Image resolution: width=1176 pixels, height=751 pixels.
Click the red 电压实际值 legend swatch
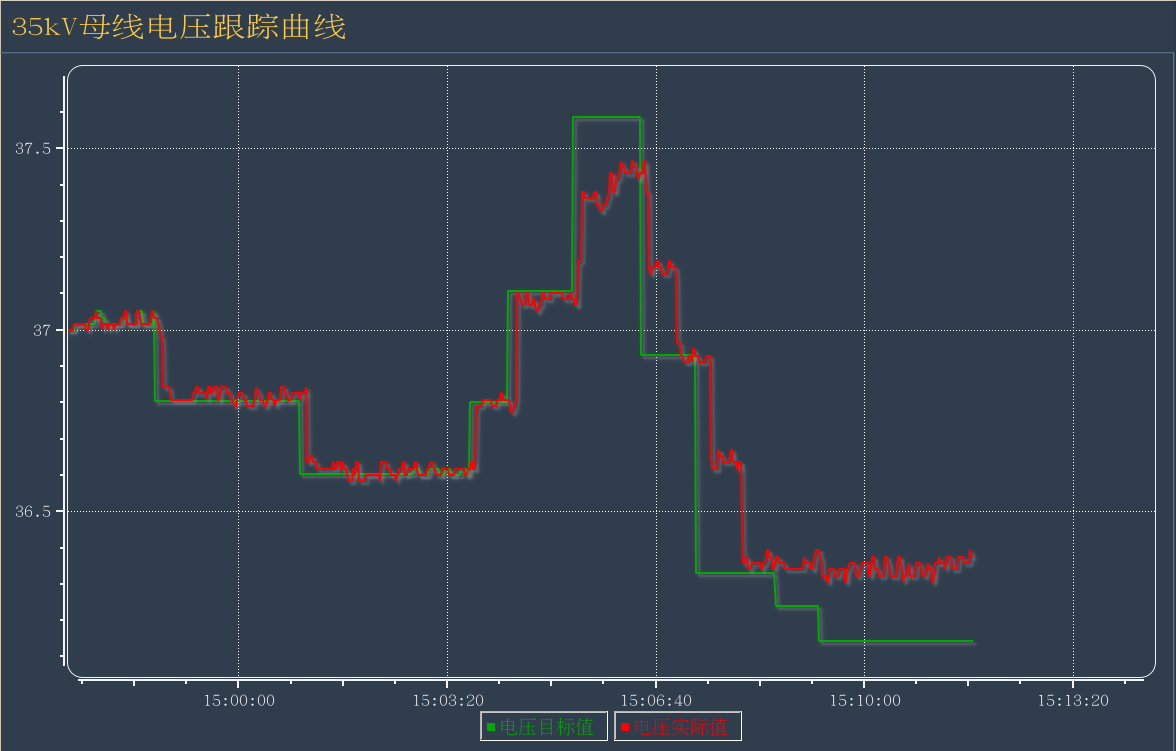pyautogui.click(x=624, y=727)
